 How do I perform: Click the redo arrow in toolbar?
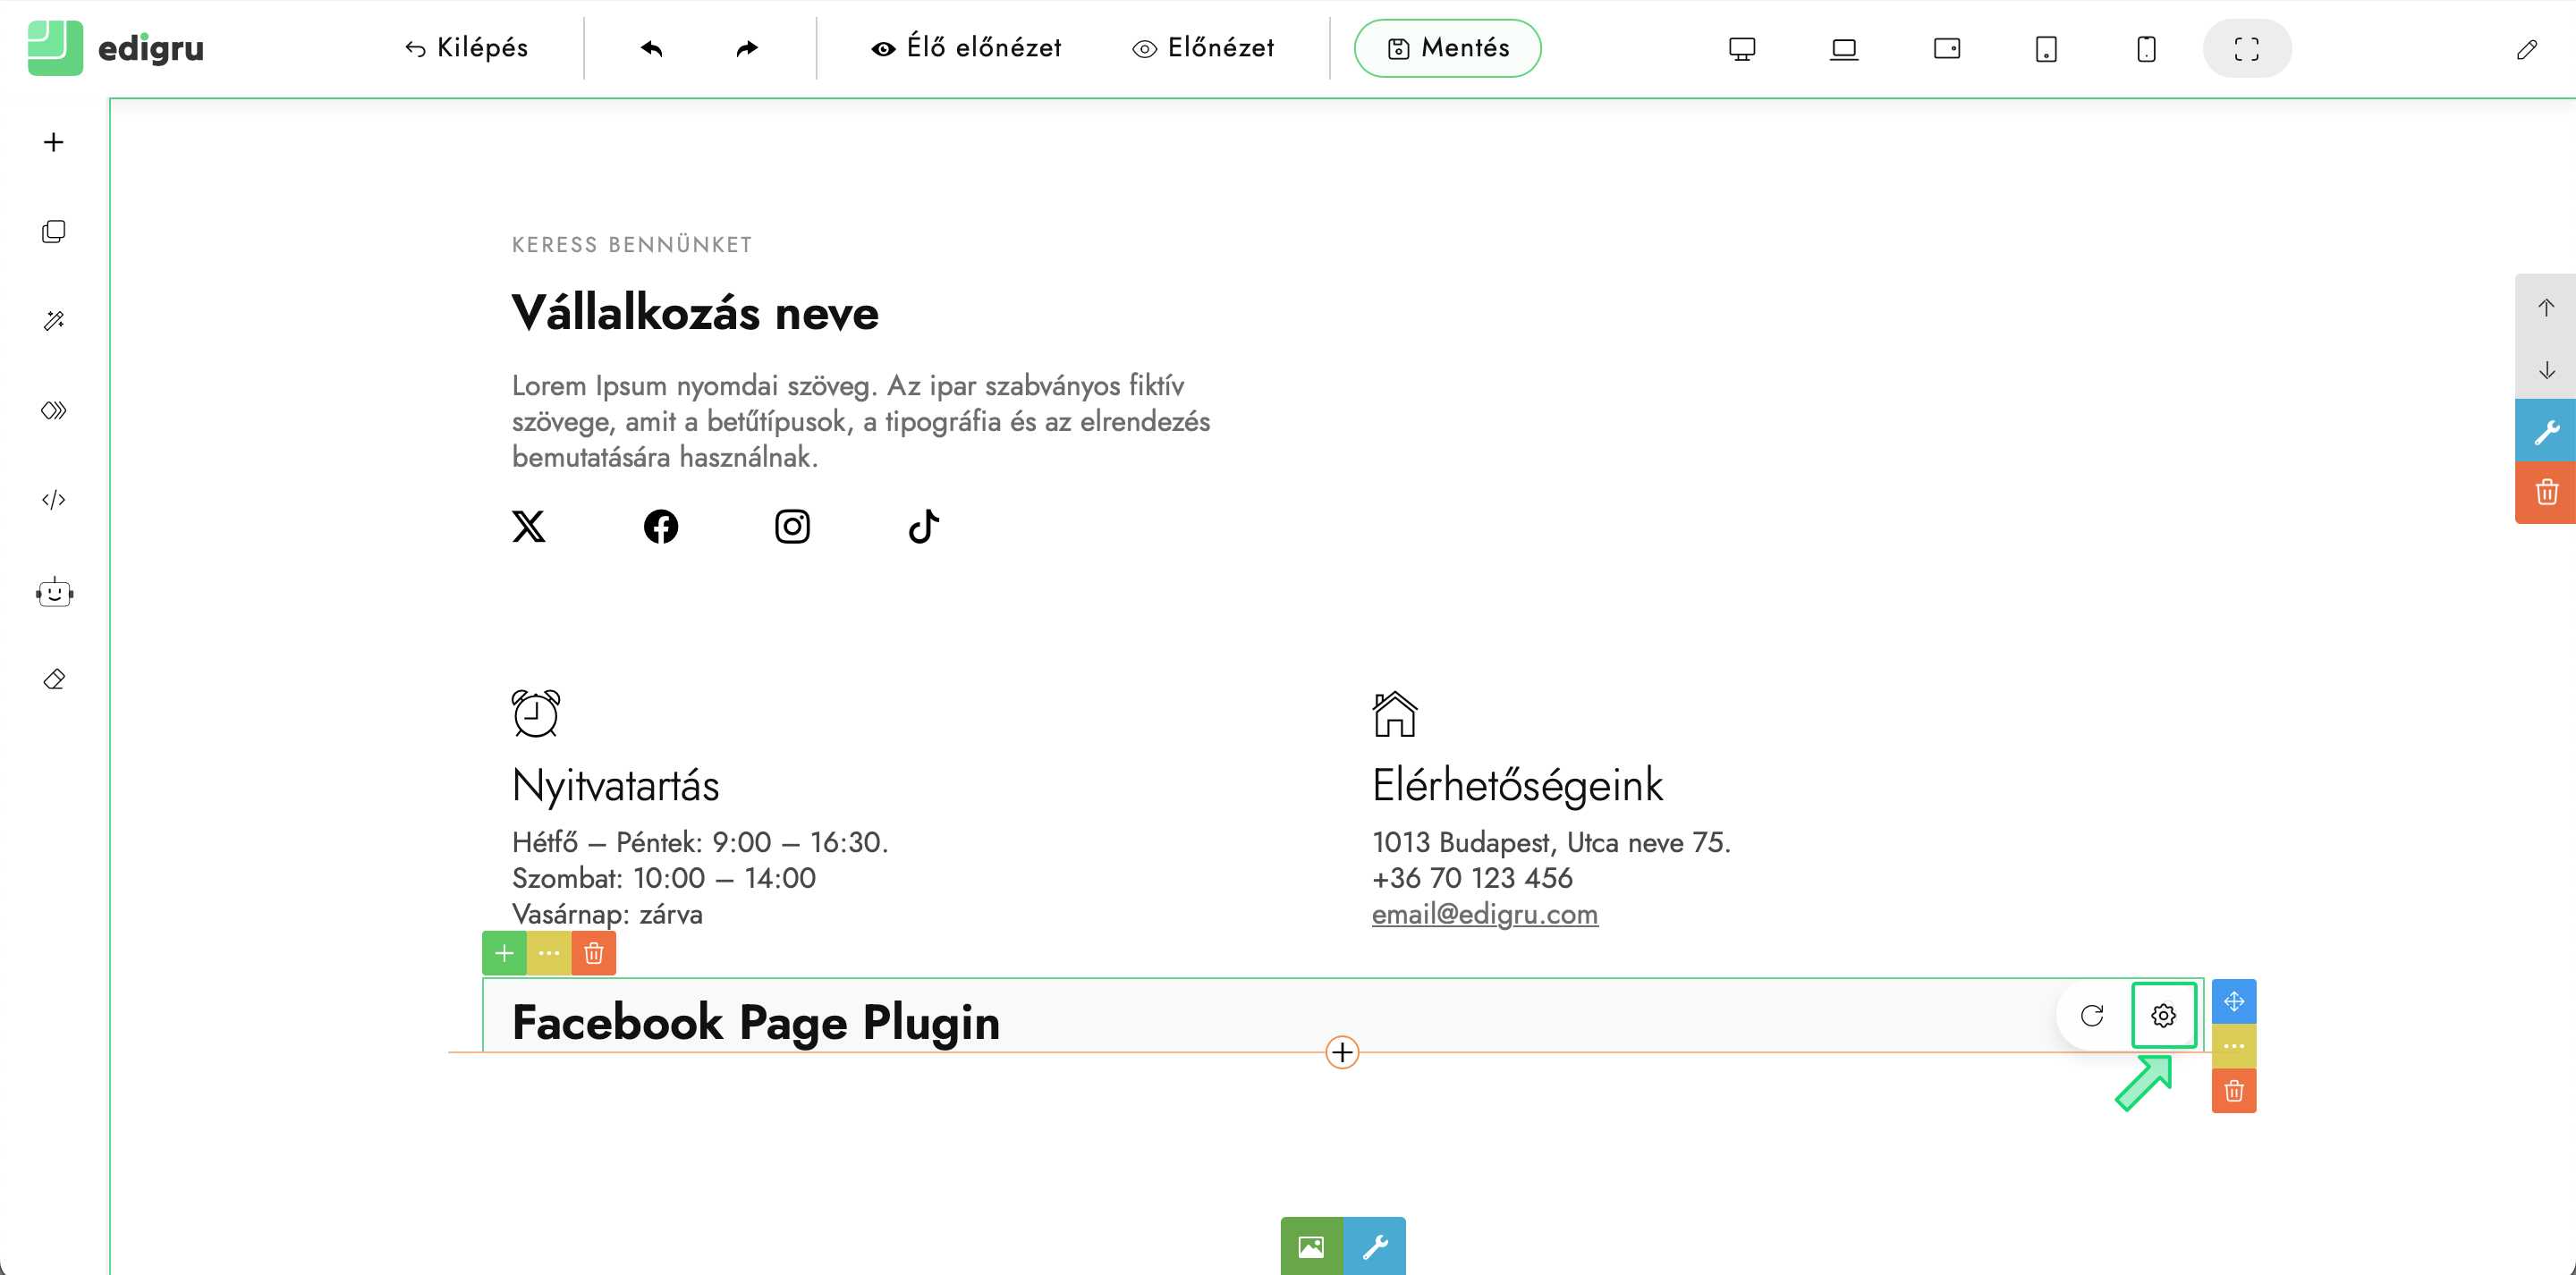(747, 48)
